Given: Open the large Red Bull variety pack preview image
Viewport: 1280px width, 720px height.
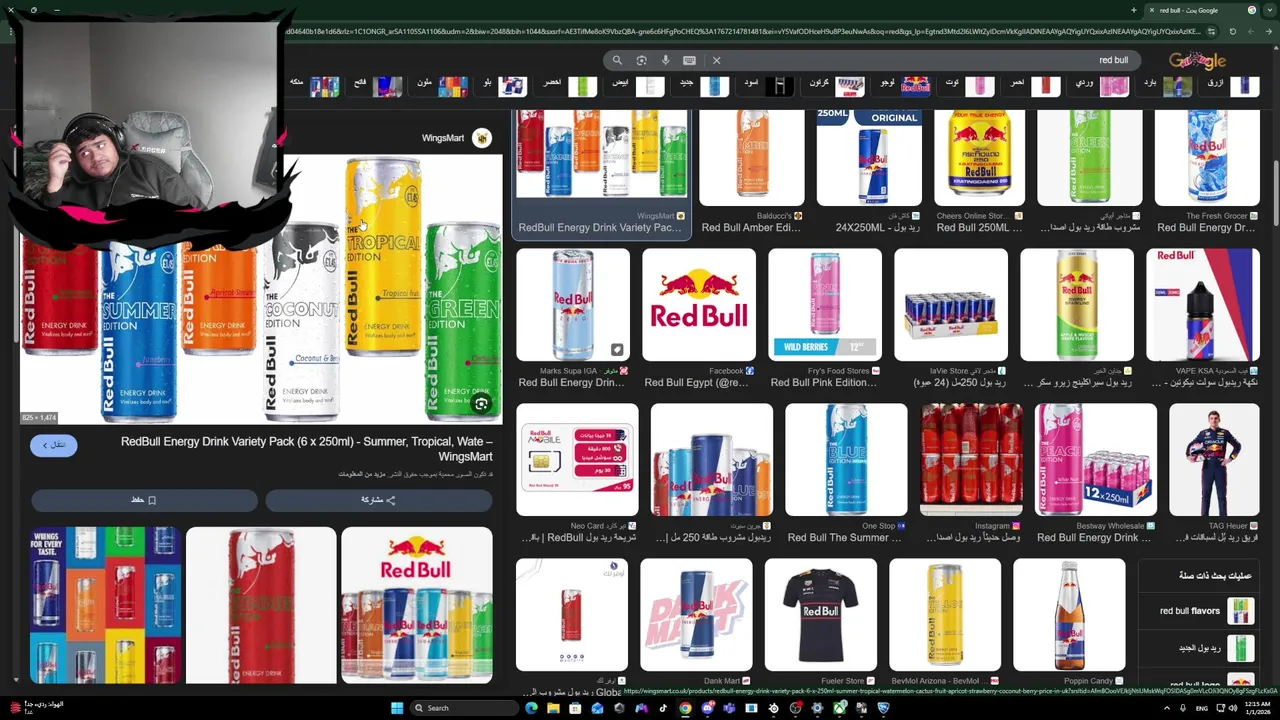Looking at the screenshot, I should pyautogui.click(x=261, y=290).
